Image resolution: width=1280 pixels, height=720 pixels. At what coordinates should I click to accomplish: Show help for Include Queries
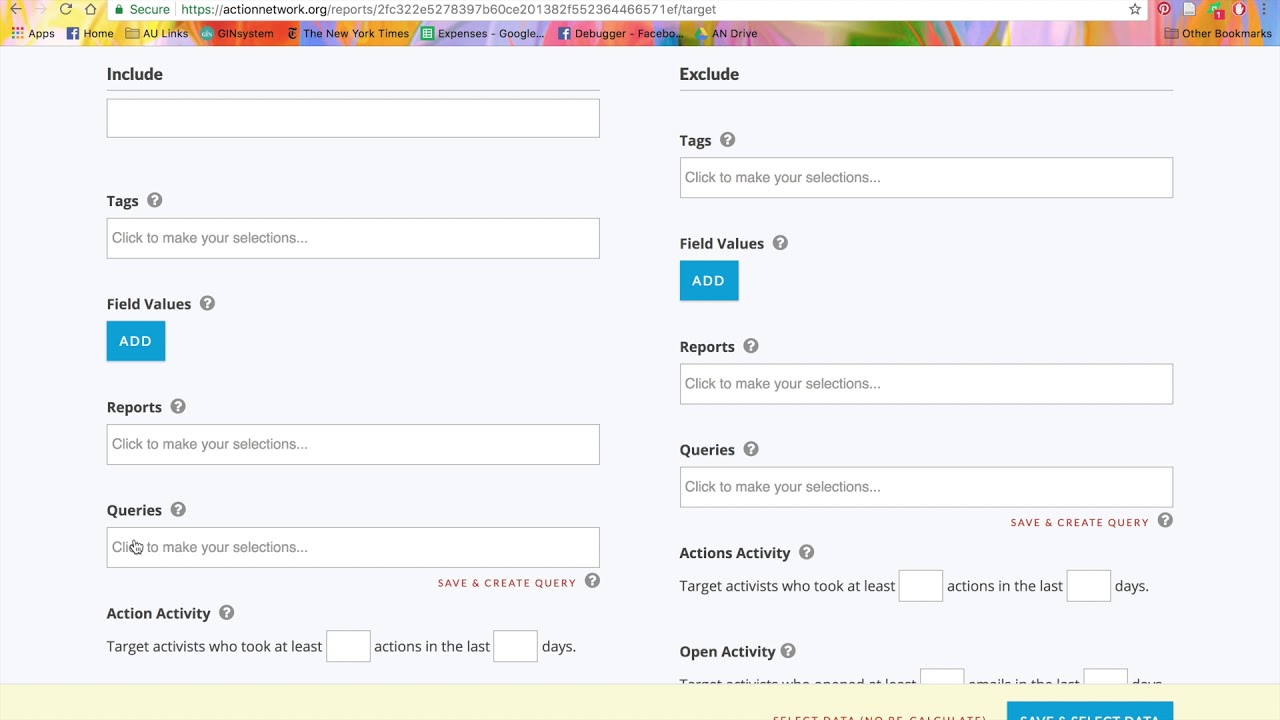(x=178, y=509)
